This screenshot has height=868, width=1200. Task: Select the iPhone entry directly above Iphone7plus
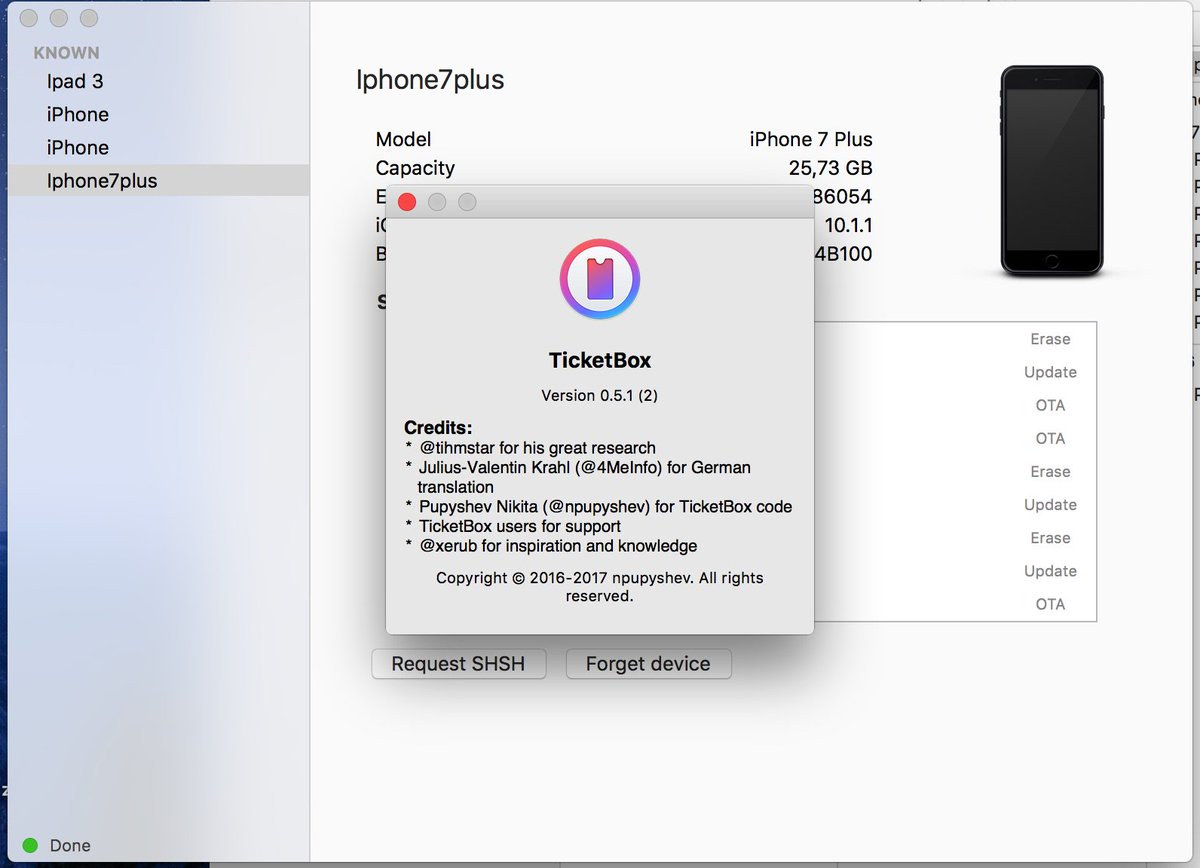point(78,147)
